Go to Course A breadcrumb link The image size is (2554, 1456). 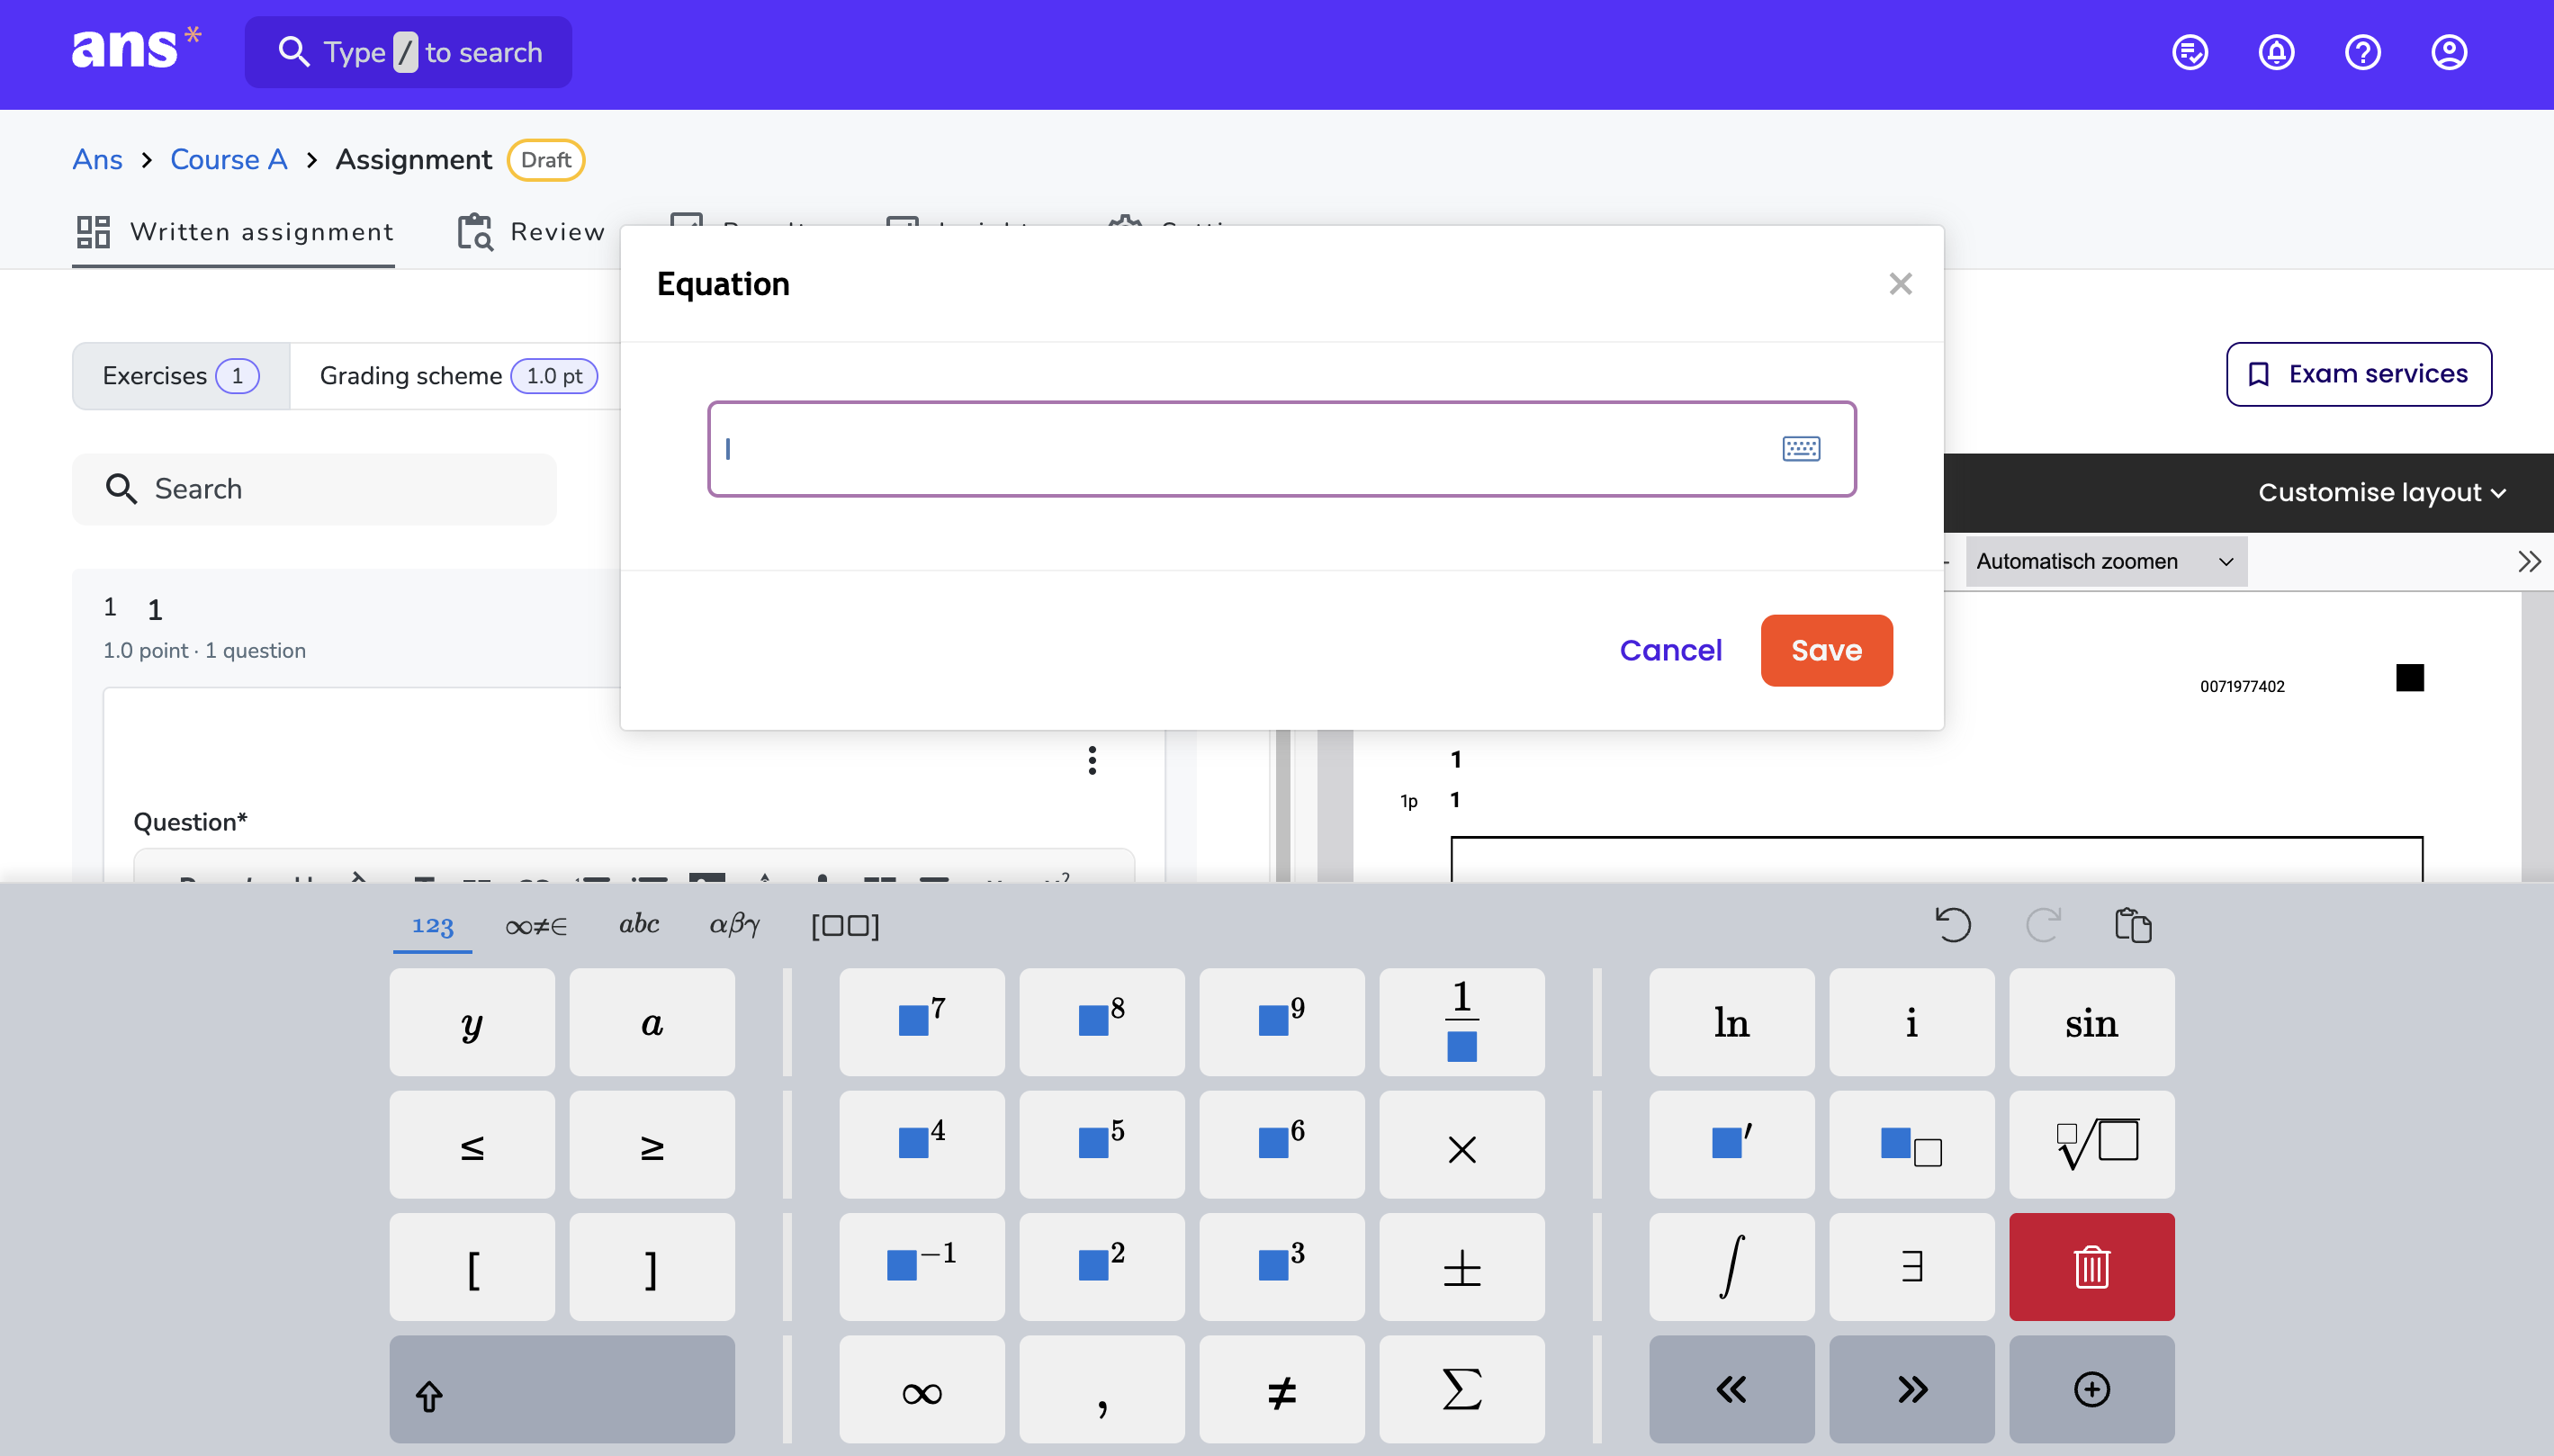click(x=229, y=160)
